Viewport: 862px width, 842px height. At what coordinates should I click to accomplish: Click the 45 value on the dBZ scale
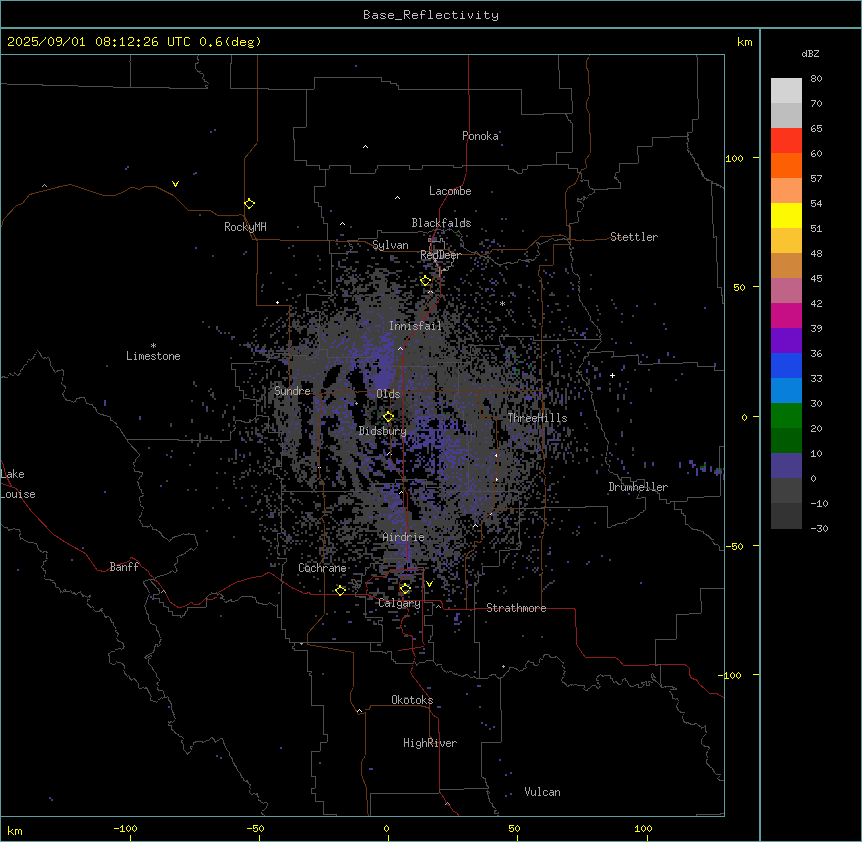click(816, 279)
